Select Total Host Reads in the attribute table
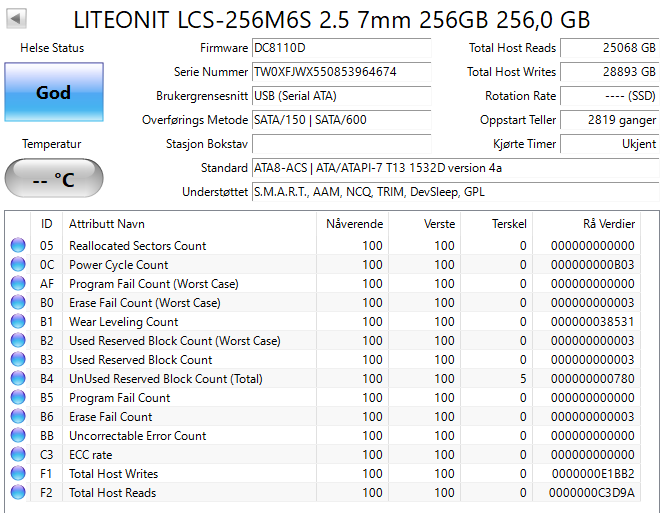 pos(112,493)
